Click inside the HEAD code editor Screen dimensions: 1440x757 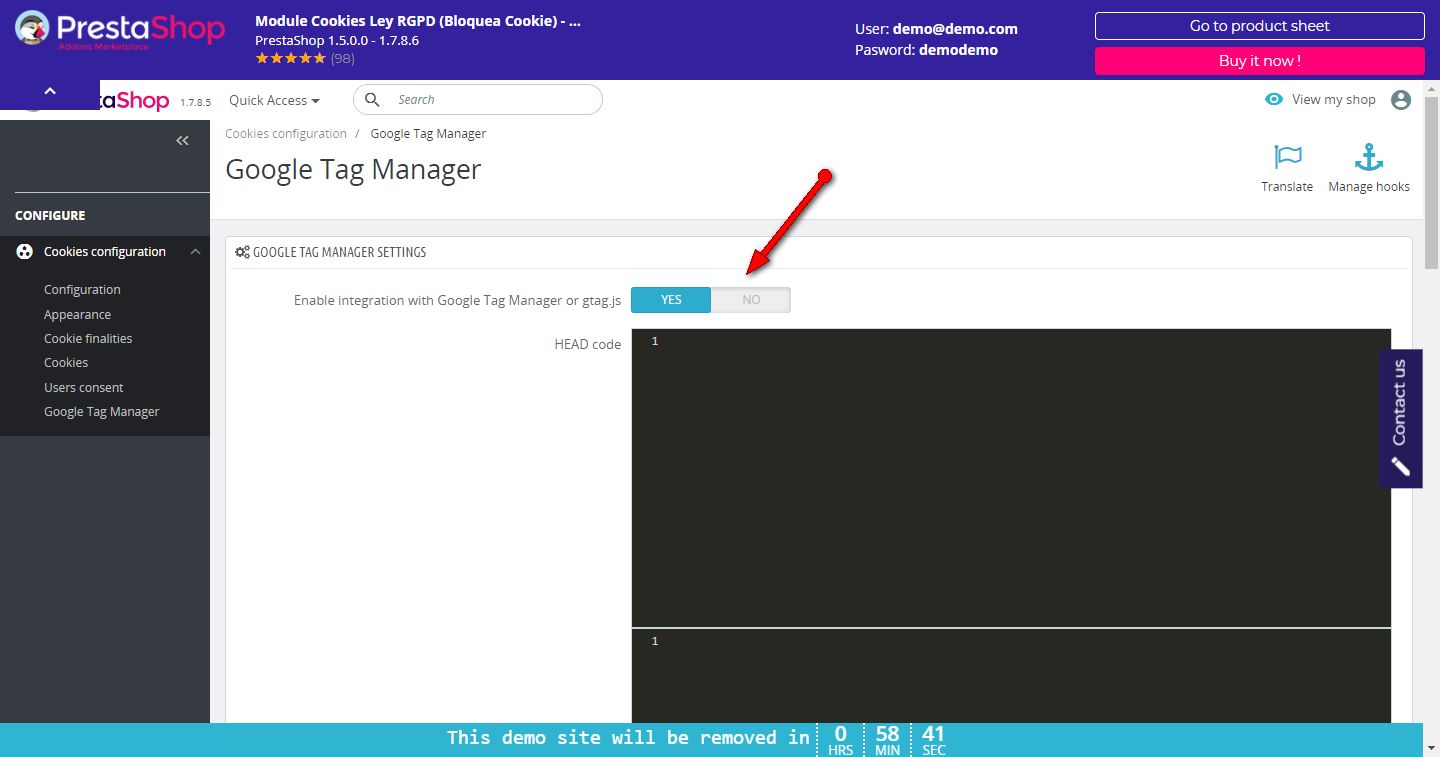tap(1011, 478)
